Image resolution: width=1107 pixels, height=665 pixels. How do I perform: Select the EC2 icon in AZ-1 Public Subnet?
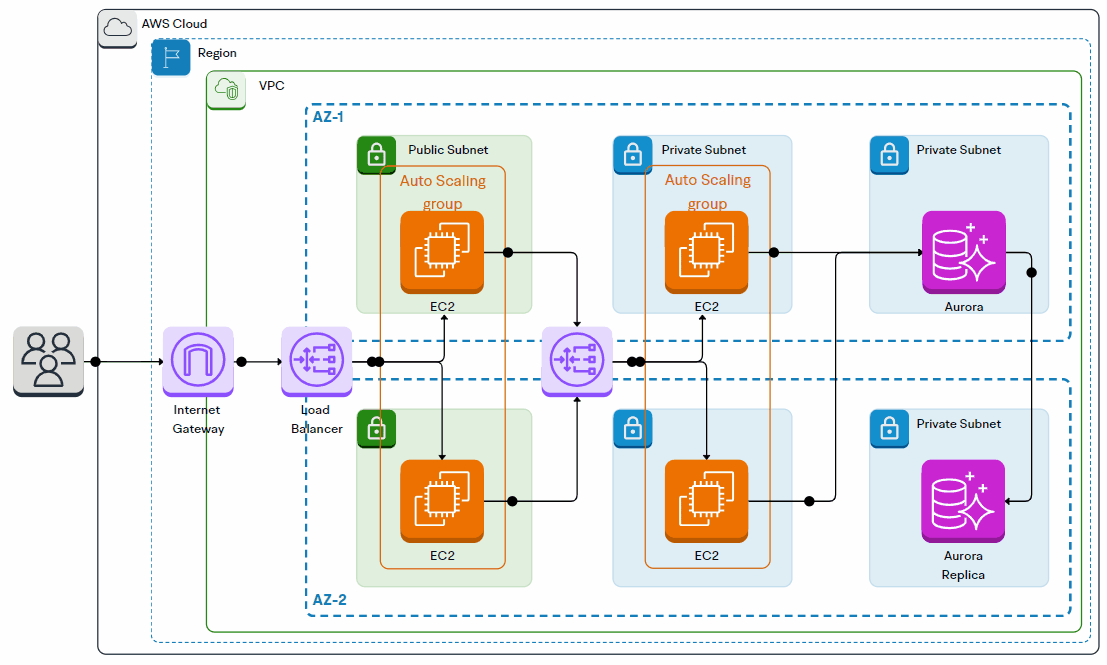pyautogui.click(x=441, y=253)
